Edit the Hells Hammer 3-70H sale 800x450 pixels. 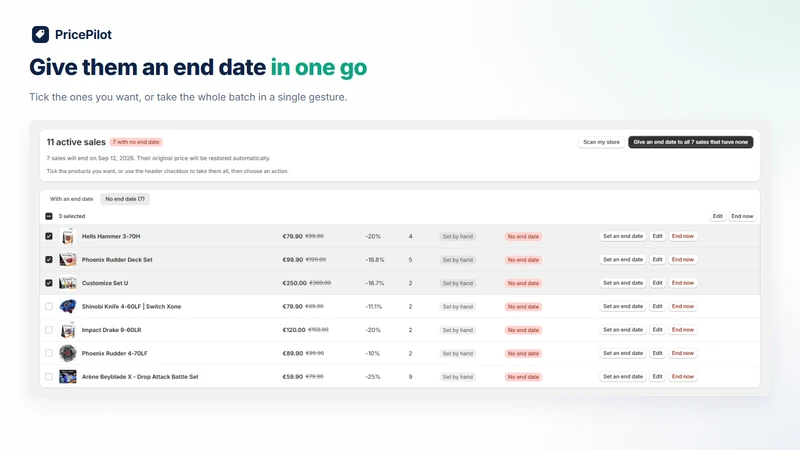657,236
